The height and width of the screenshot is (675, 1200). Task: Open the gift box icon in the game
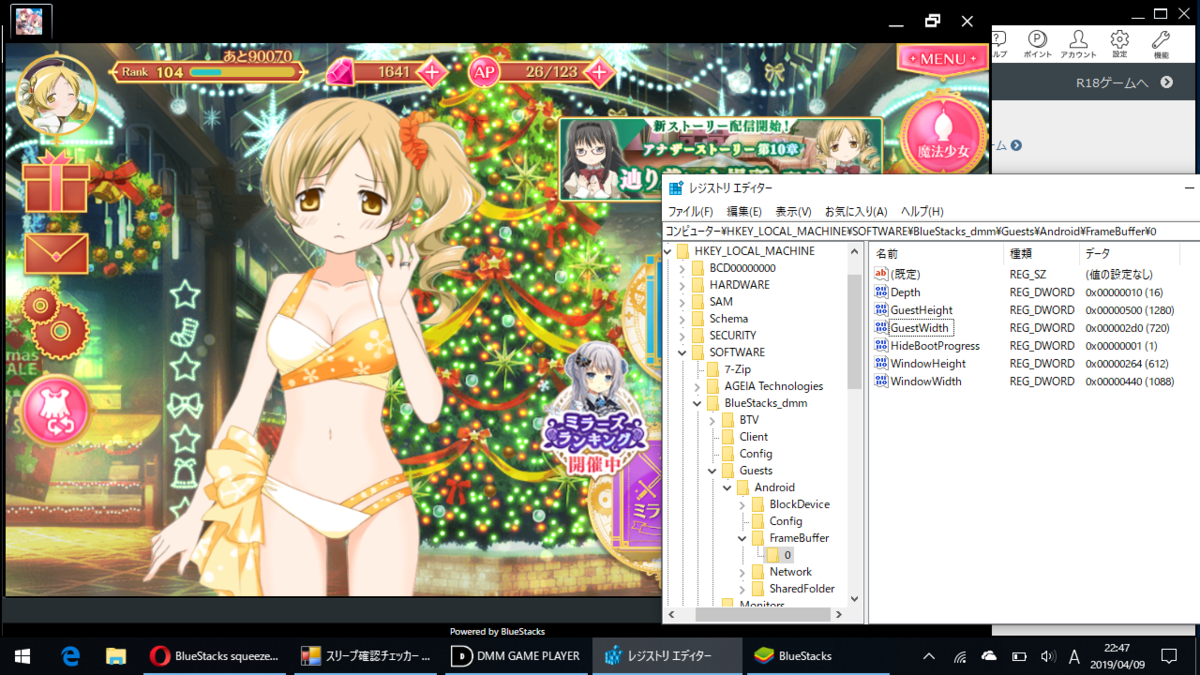pos(57,188)
